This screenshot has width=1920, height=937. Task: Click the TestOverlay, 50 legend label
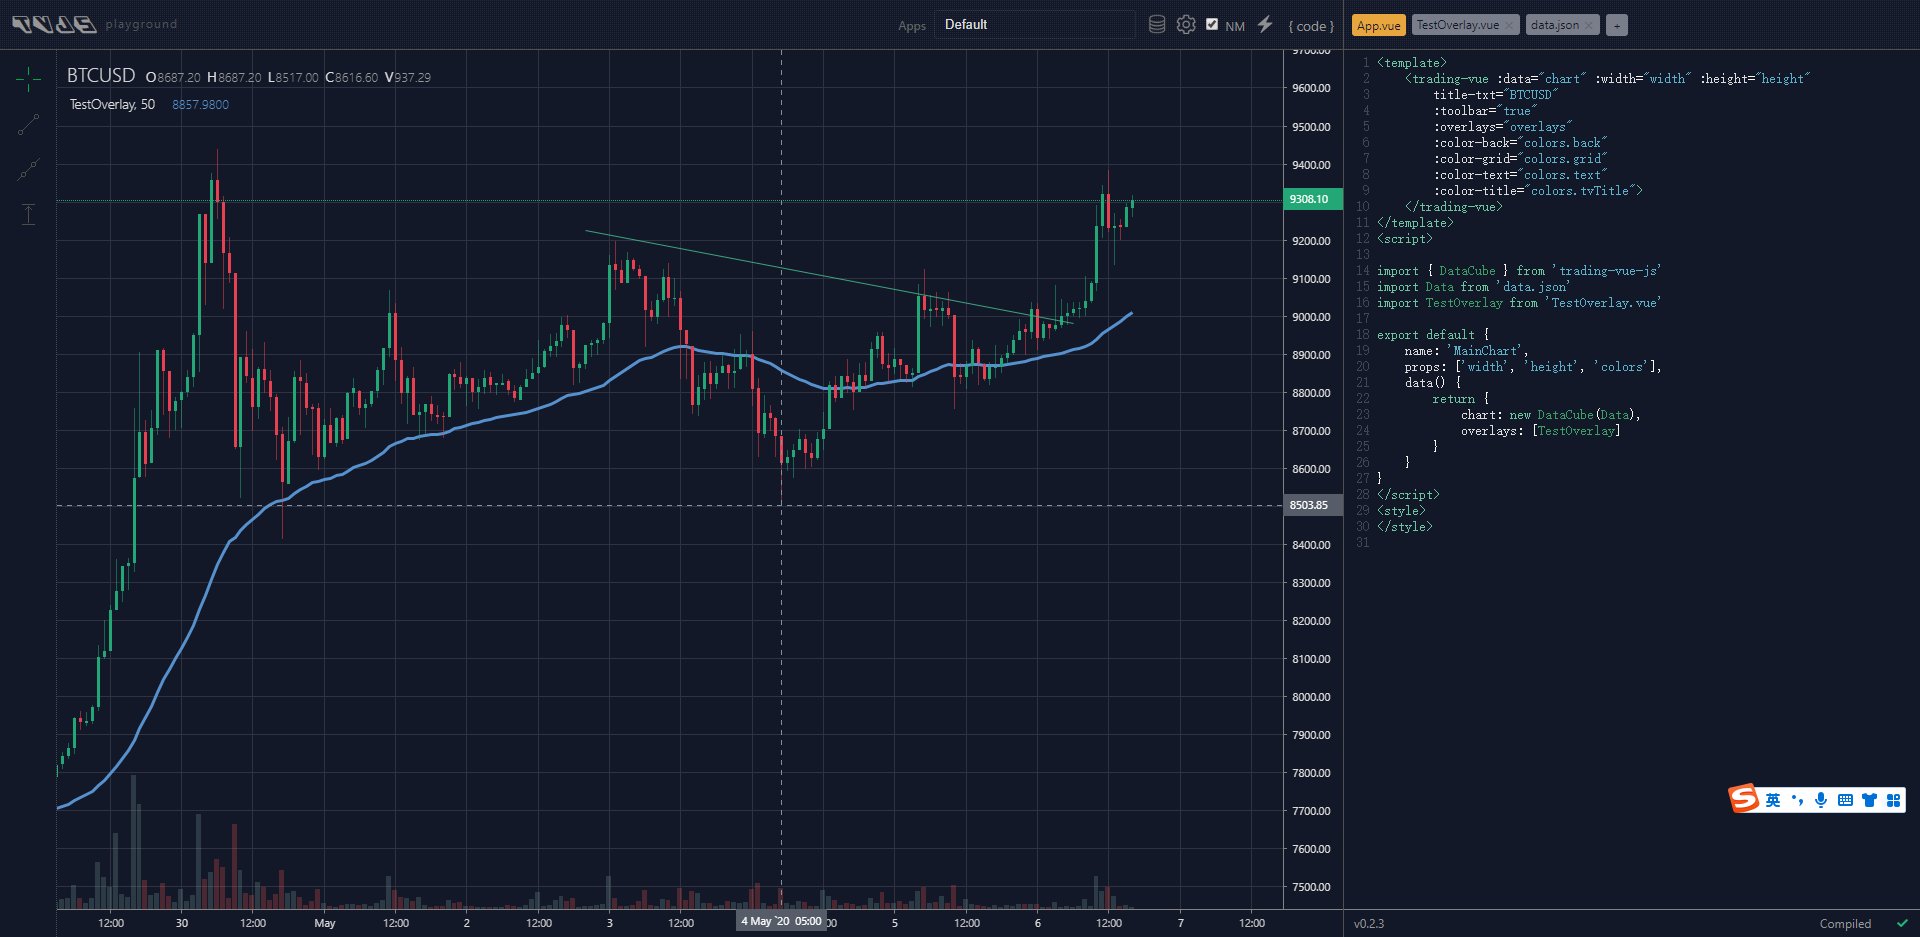click(x=112, y=104)
